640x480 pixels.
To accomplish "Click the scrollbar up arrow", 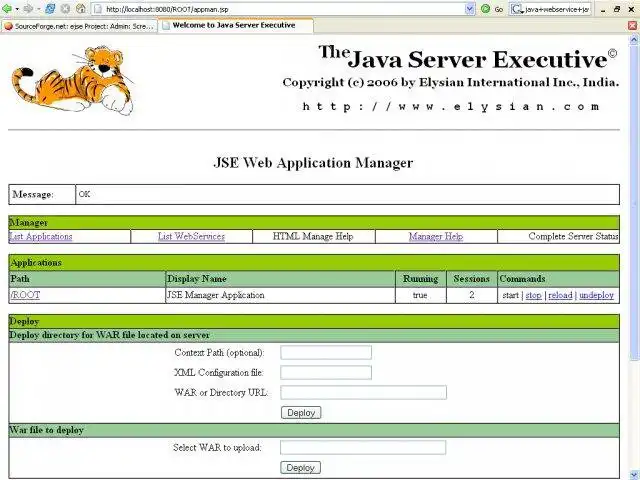I will click(634, 39).
